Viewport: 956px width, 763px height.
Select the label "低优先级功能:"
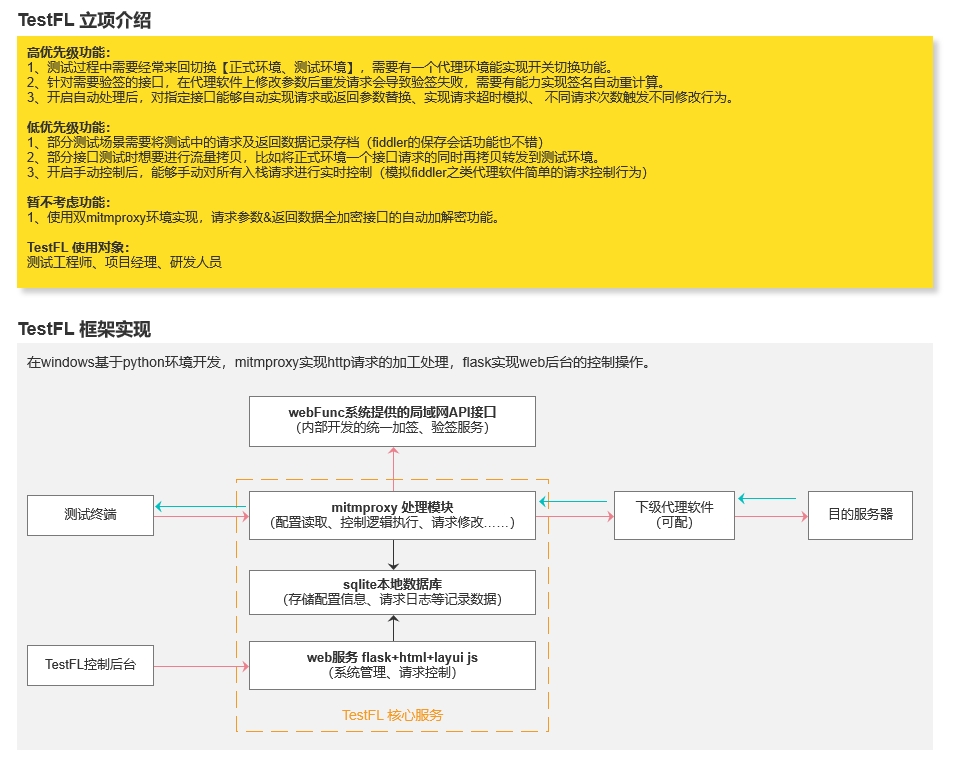[x=68, y=127]
